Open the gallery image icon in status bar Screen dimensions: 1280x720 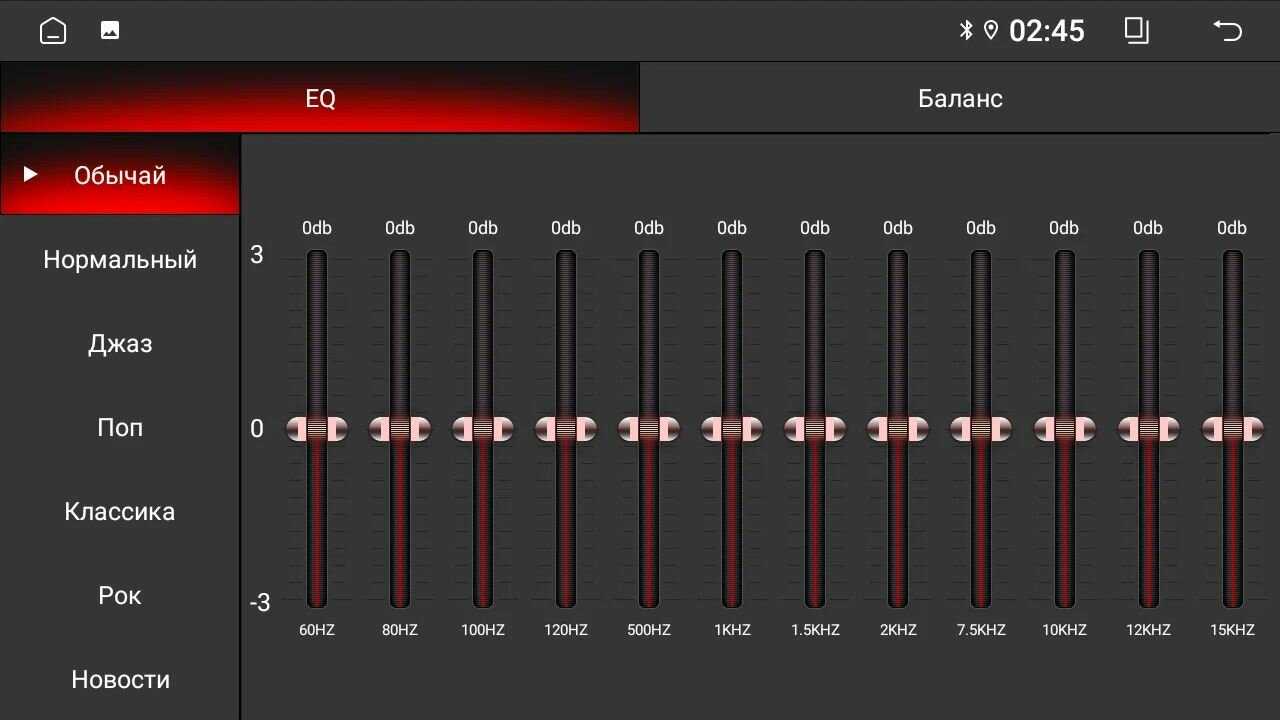pos(110,31)
